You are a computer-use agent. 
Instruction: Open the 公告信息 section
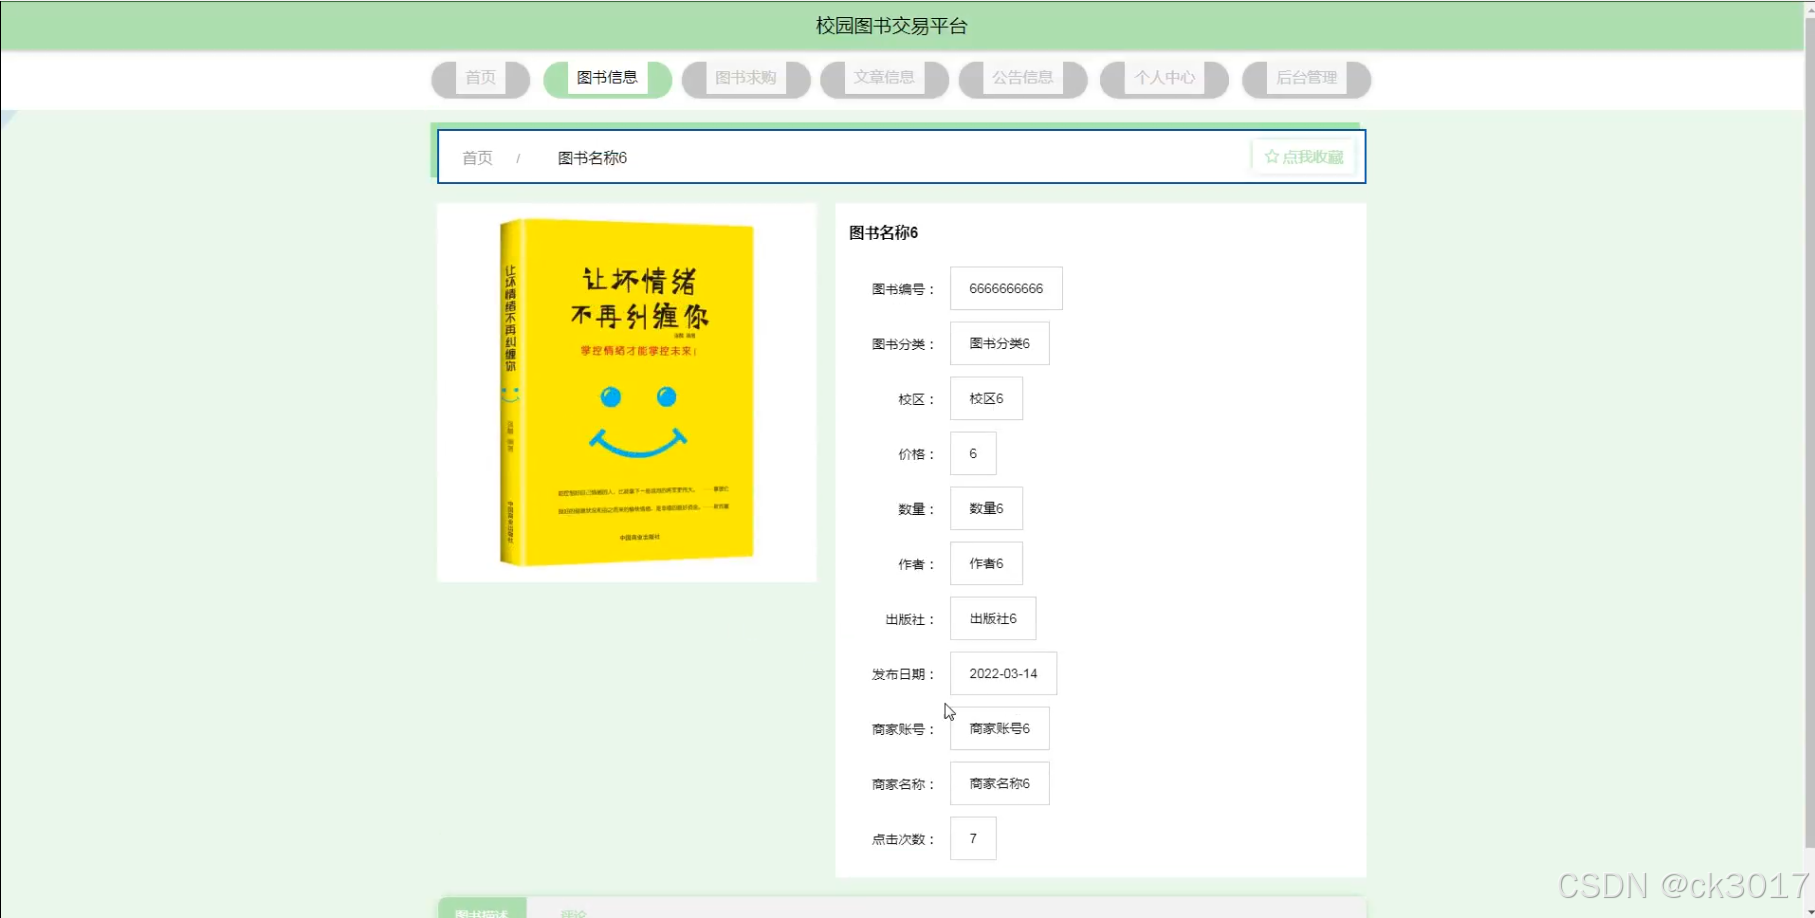pos(1022,78)
